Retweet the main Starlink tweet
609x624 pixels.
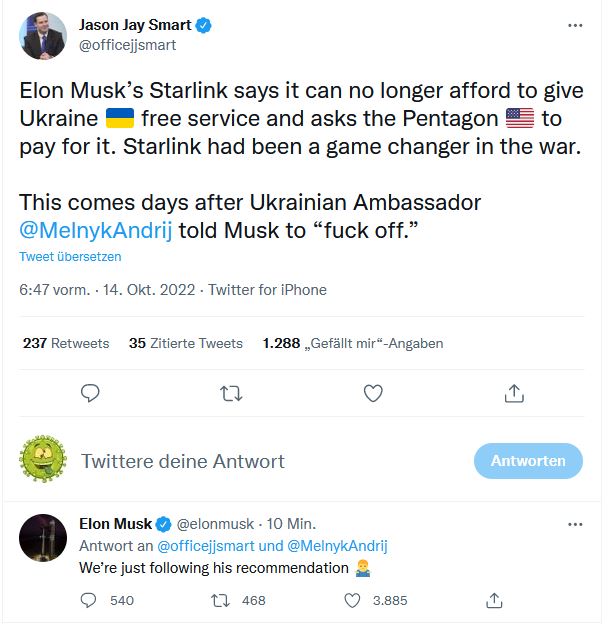[x=231, y=394]
